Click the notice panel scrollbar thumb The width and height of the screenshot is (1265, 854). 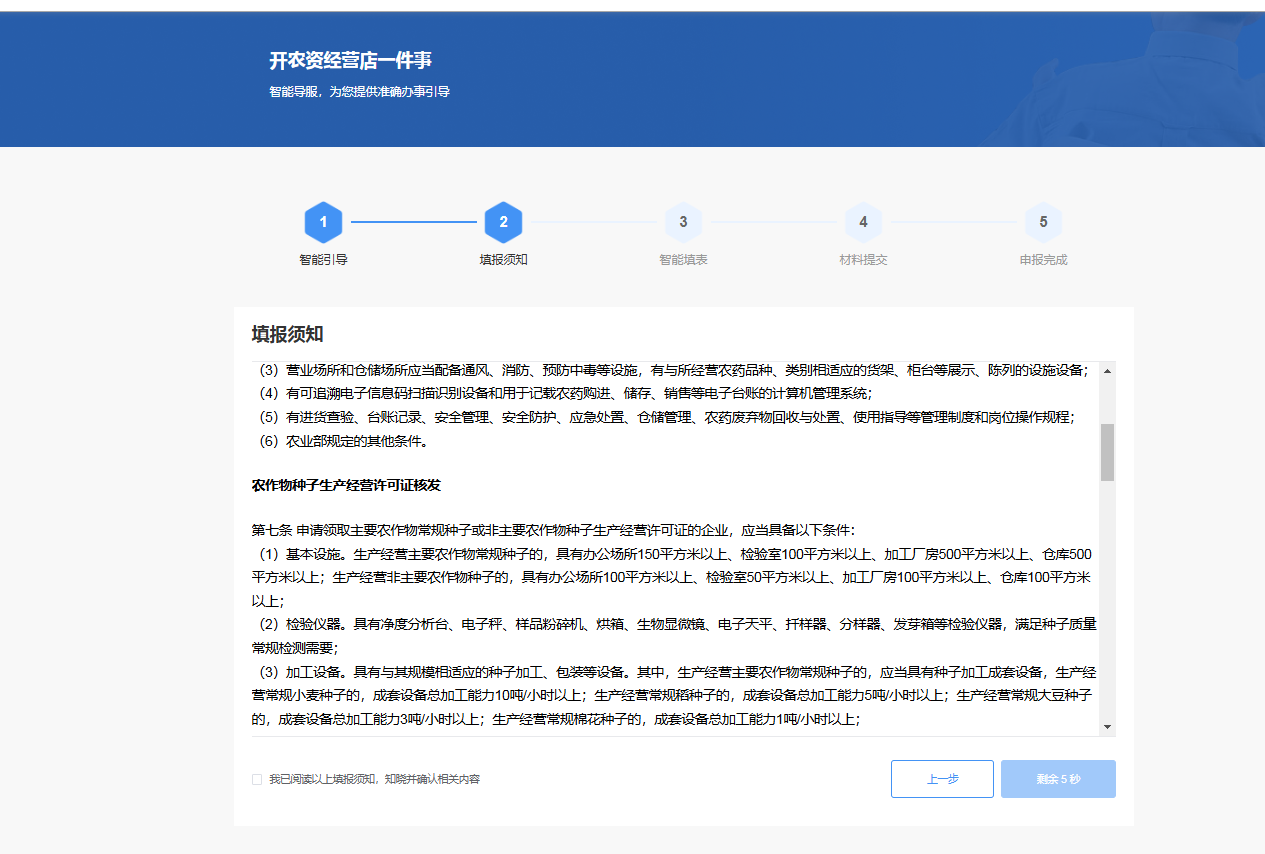[1107, 452]
